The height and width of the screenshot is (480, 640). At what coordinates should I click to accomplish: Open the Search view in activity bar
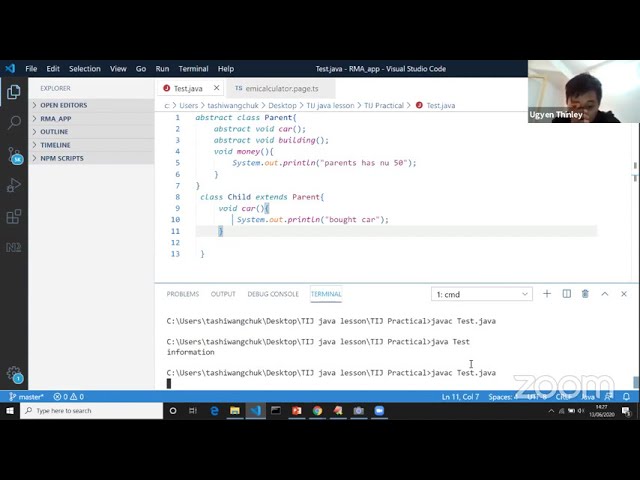pyautogui.click(x=13, y=122)
